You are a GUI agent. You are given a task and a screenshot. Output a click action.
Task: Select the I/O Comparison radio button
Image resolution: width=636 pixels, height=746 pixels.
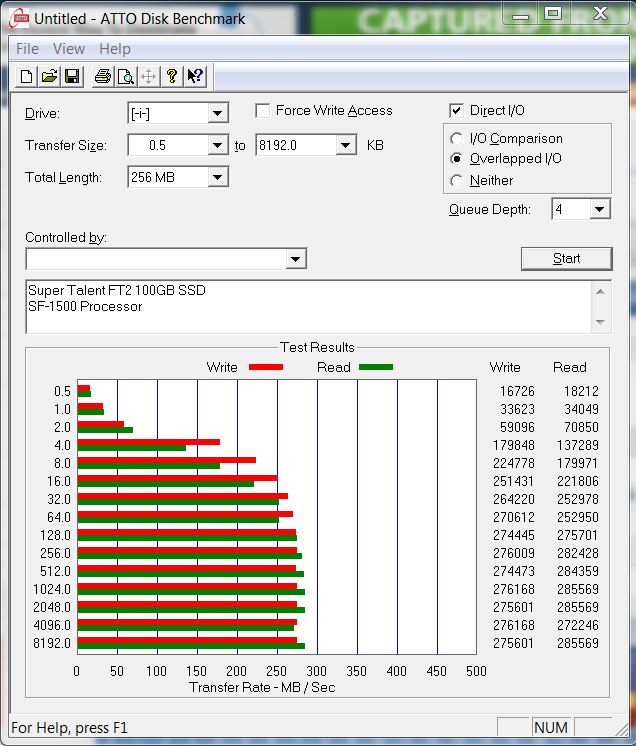[457, 139]
